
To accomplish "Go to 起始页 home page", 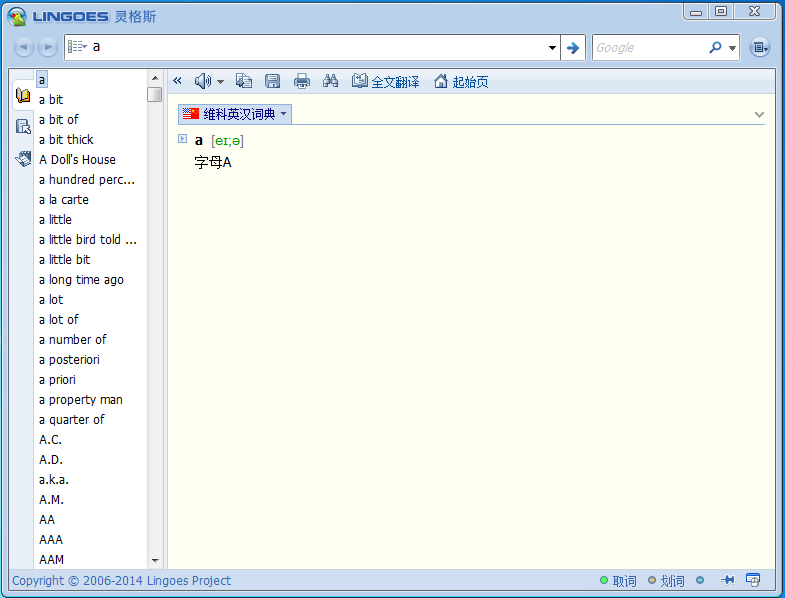I will click(x=461, y=82).
